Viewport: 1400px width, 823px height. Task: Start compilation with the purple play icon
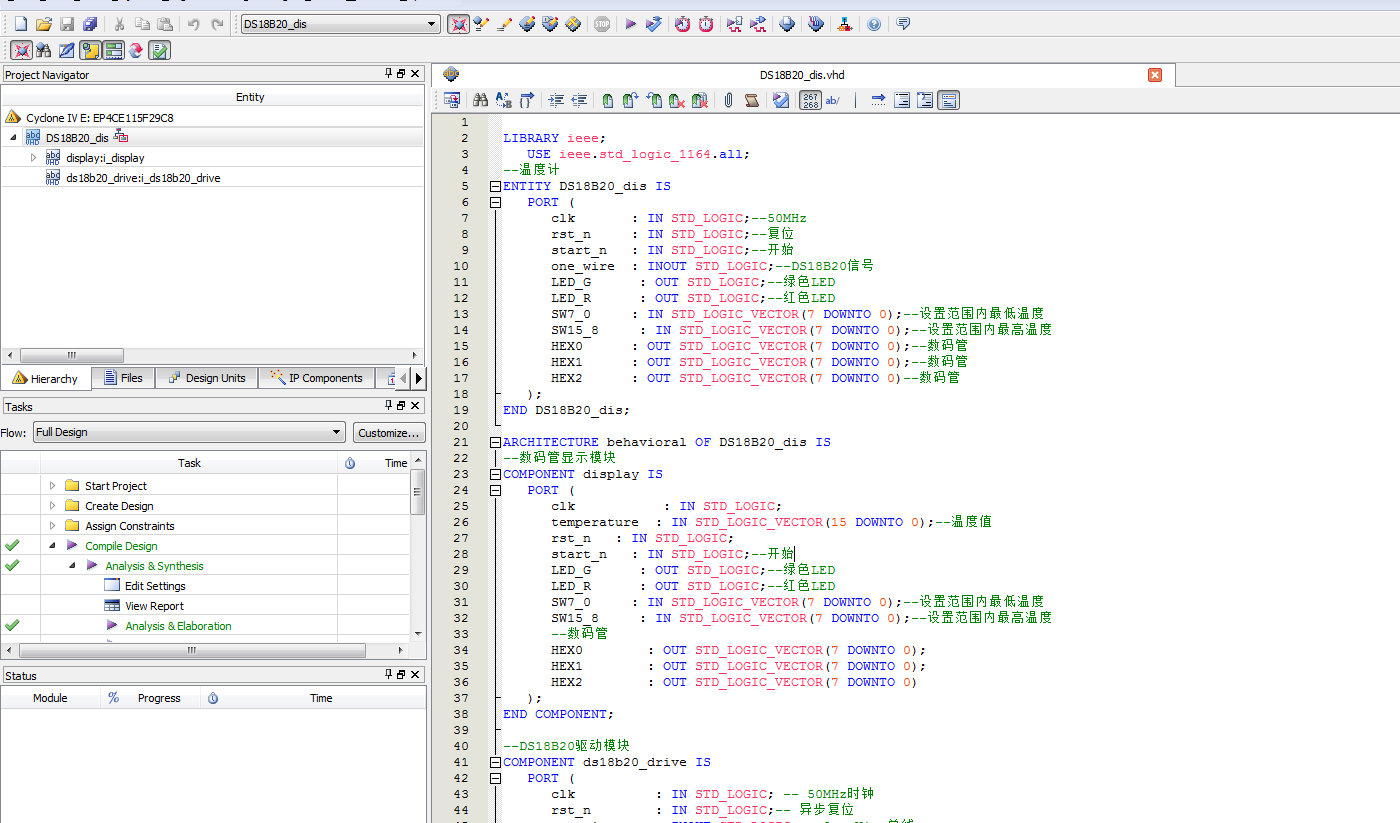click(x=630, y=24)
